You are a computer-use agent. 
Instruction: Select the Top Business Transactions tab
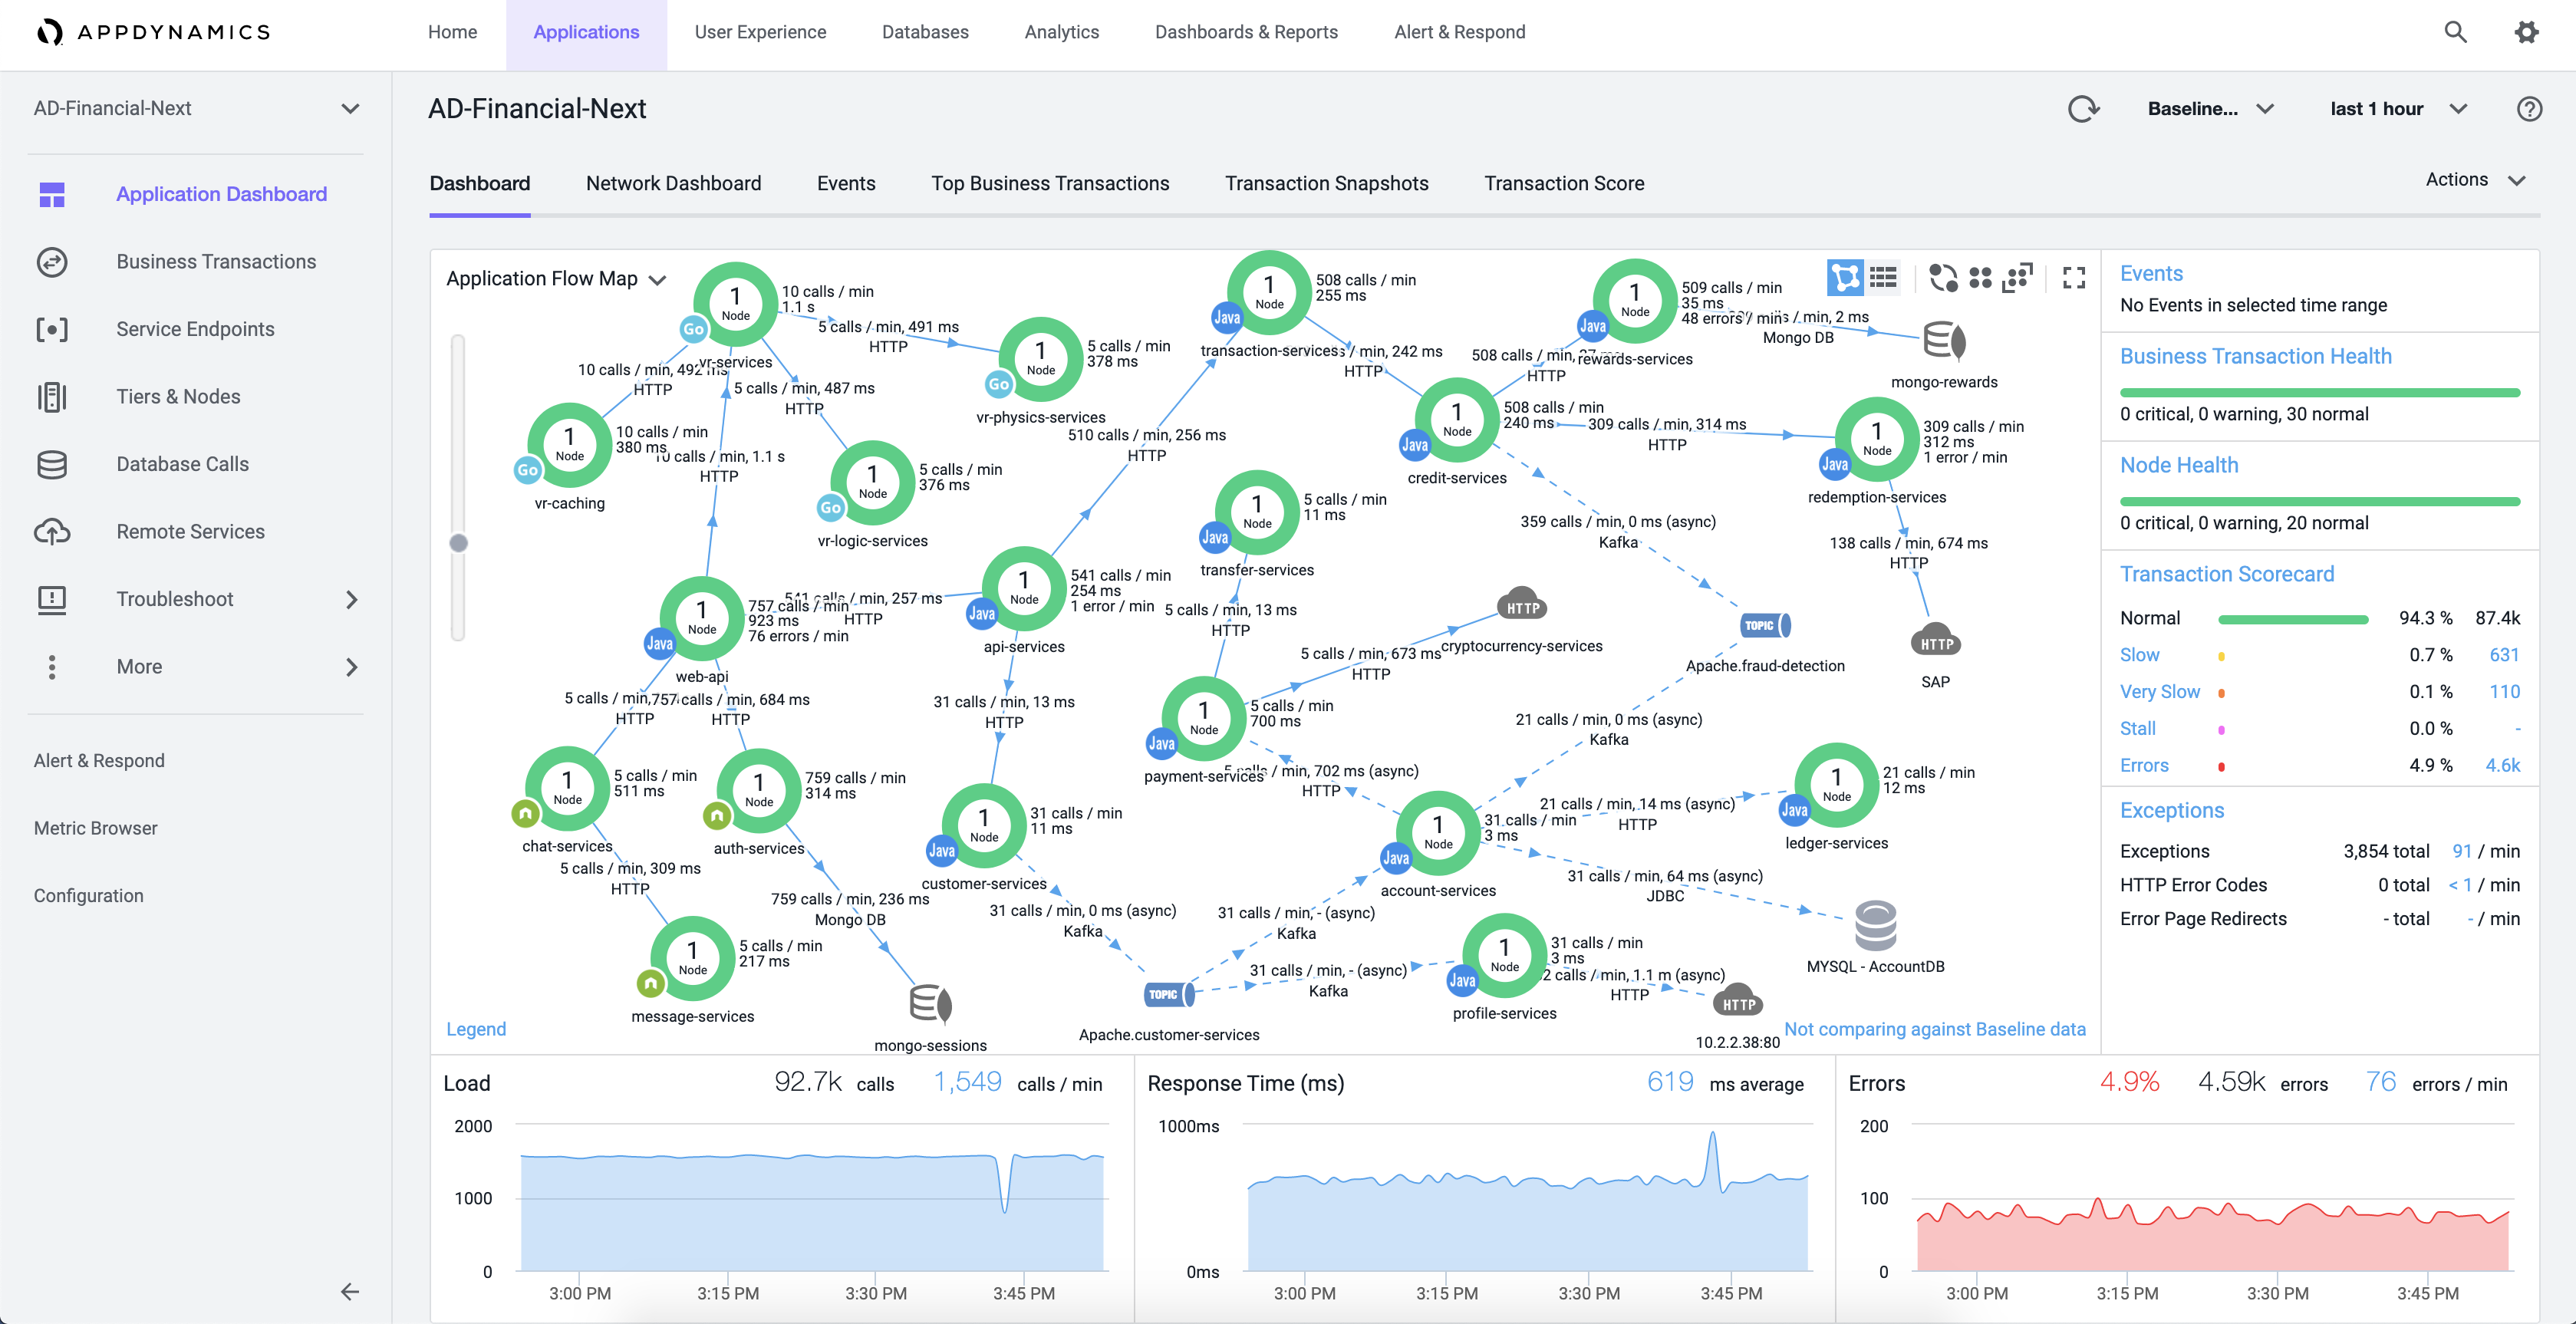click(1050, 183)
